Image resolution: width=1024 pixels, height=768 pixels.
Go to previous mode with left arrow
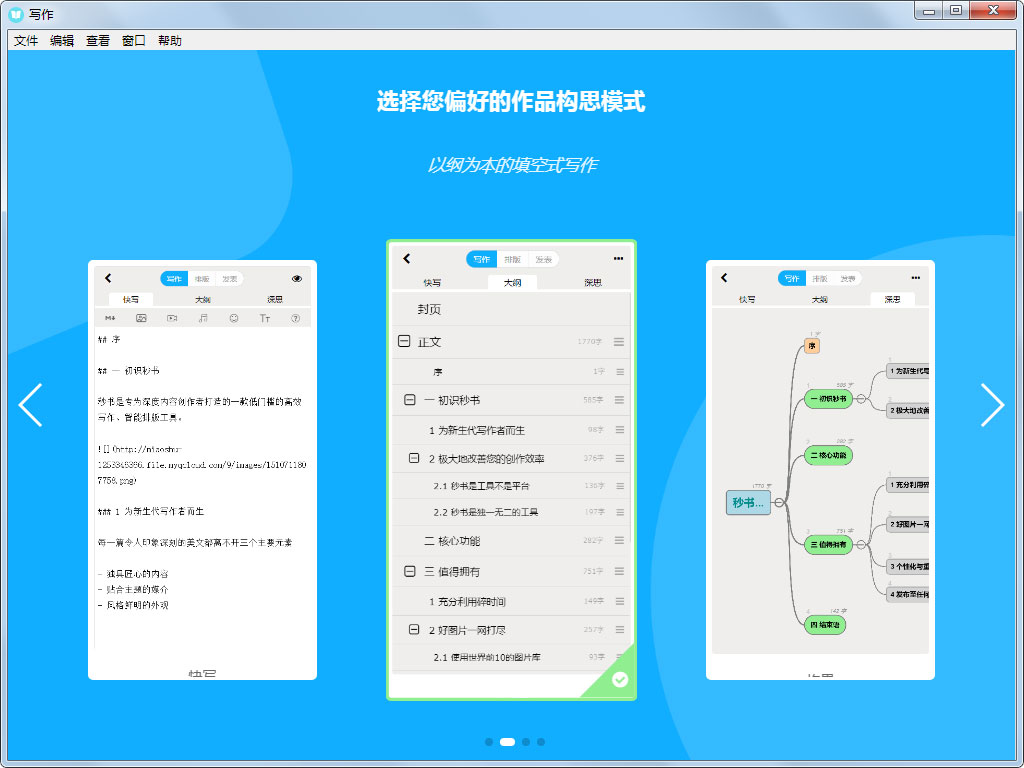[31, 405]
